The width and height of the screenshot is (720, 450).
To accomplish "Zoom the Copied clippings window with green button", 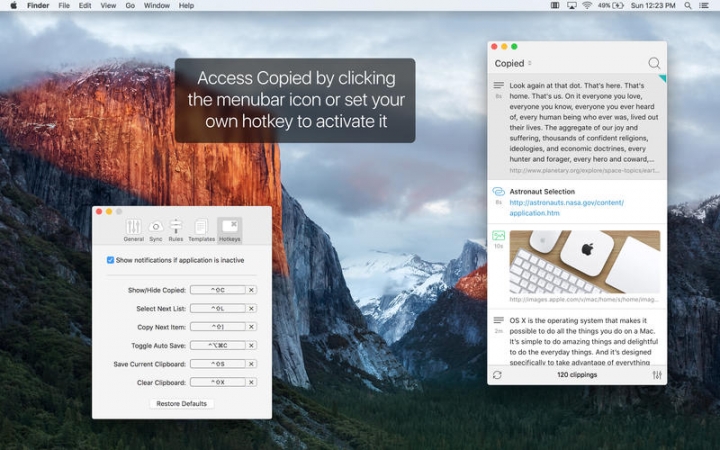I will (514, 46).
